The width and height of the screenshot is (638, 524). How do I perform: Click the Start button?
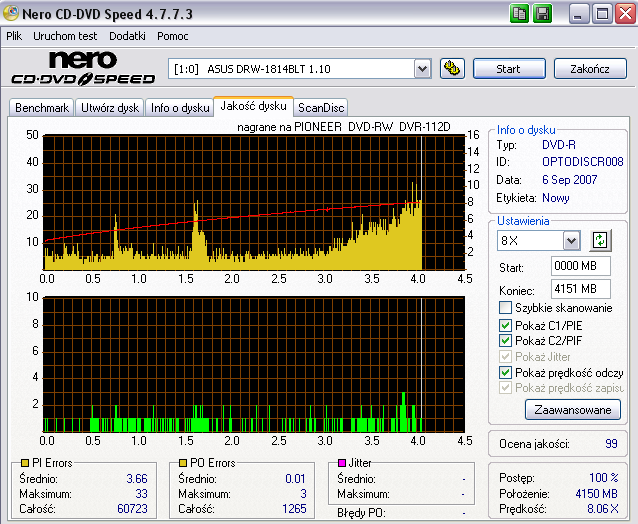[509, 69]
